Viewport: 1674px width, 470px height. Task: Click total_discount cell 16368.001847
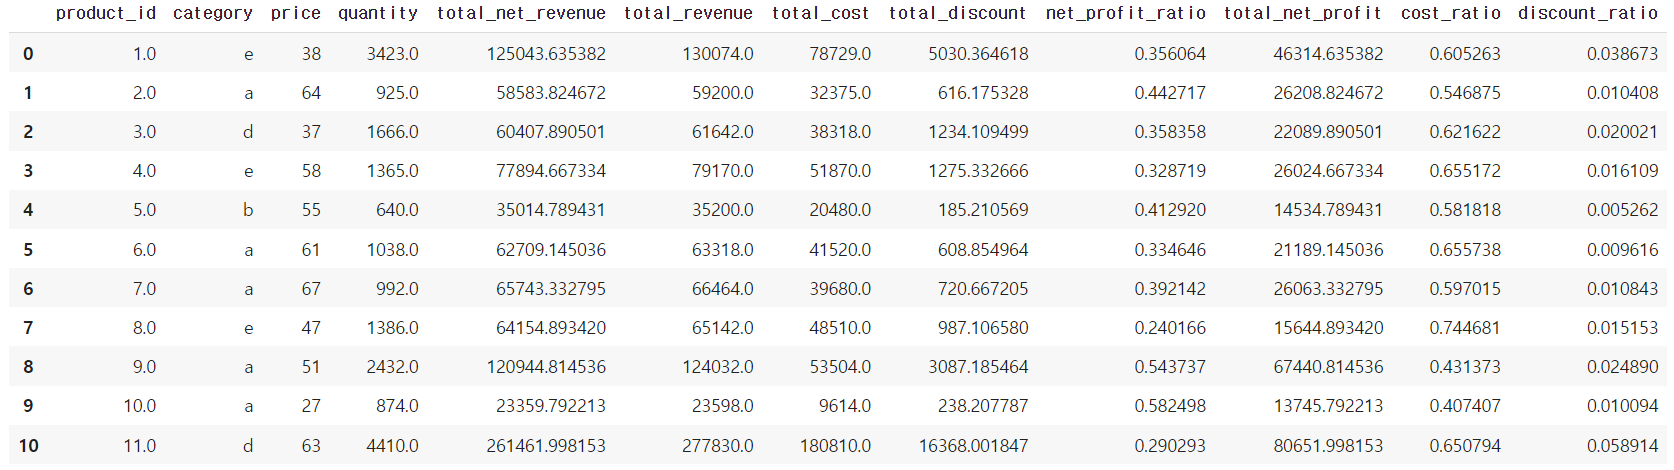973,446
